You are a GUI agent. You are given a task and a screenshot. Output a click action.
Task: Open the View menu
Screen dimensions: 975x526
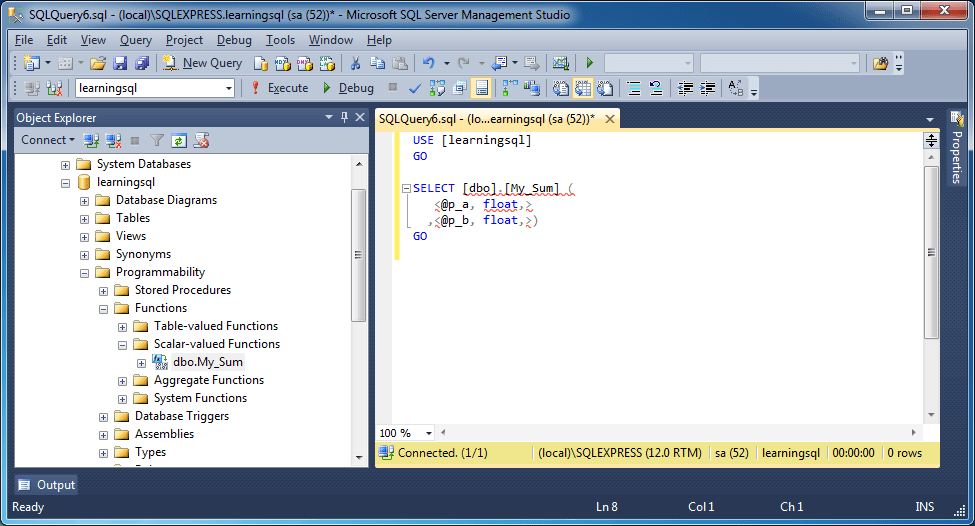click(93, 40)
